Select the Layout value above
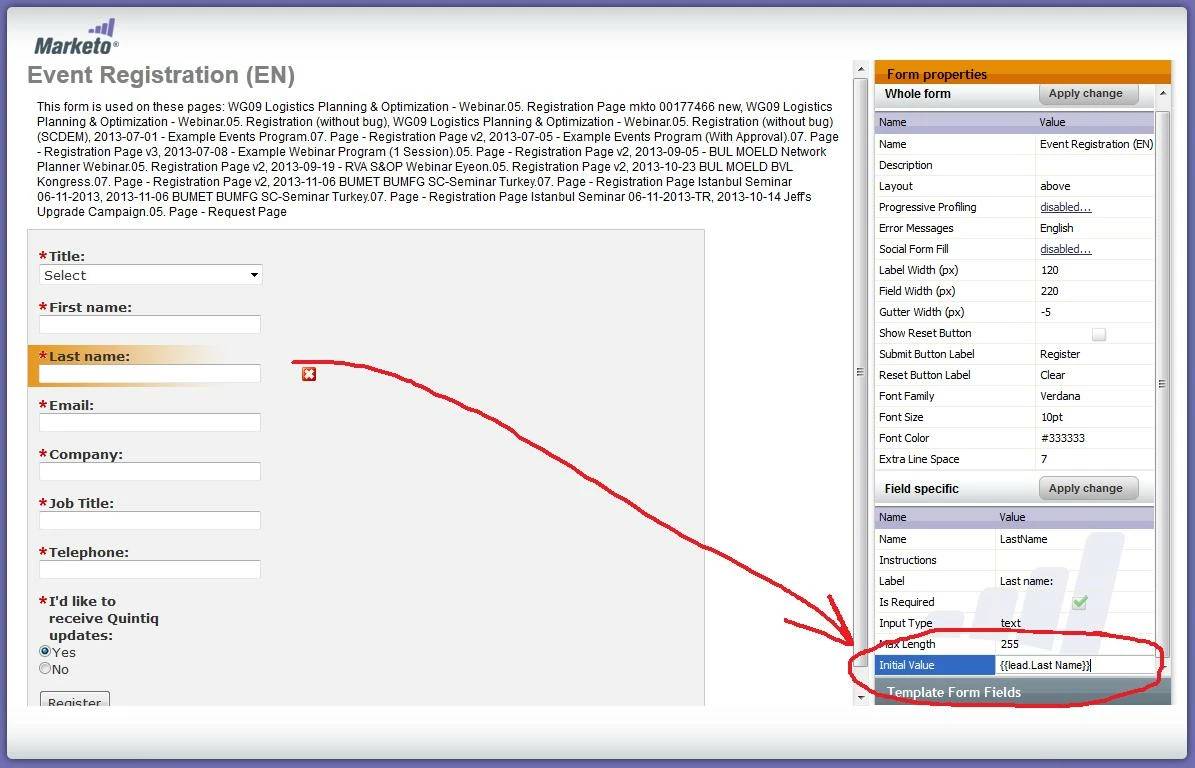Image resolution: width=1195 pixels, height=768 pixels. click(1056, 186)
